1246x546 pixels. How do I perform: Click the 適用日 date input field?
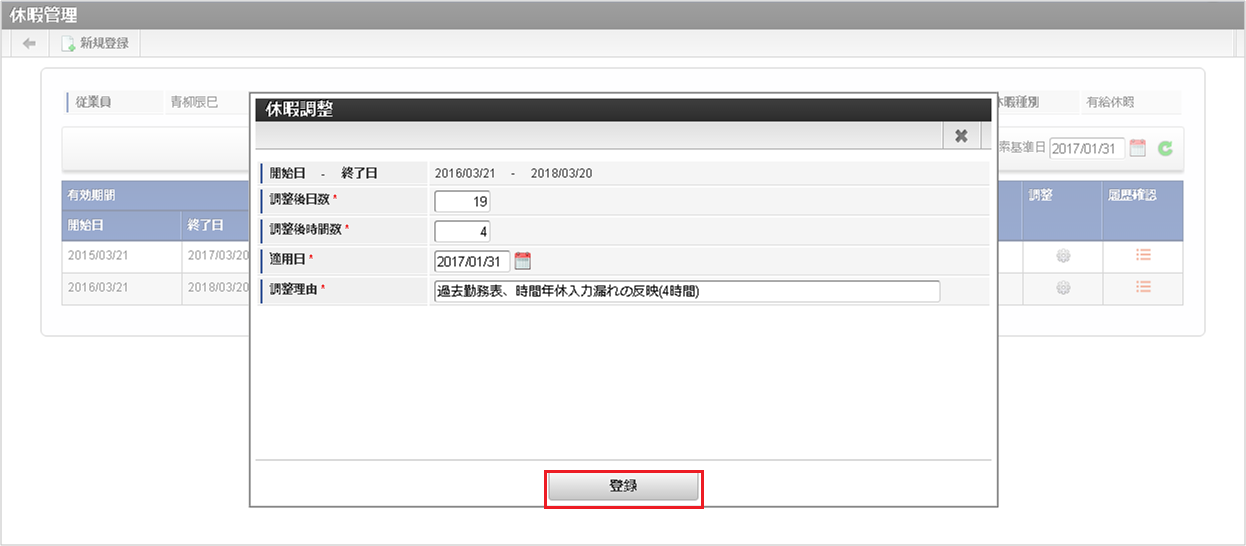coord(472,261)
